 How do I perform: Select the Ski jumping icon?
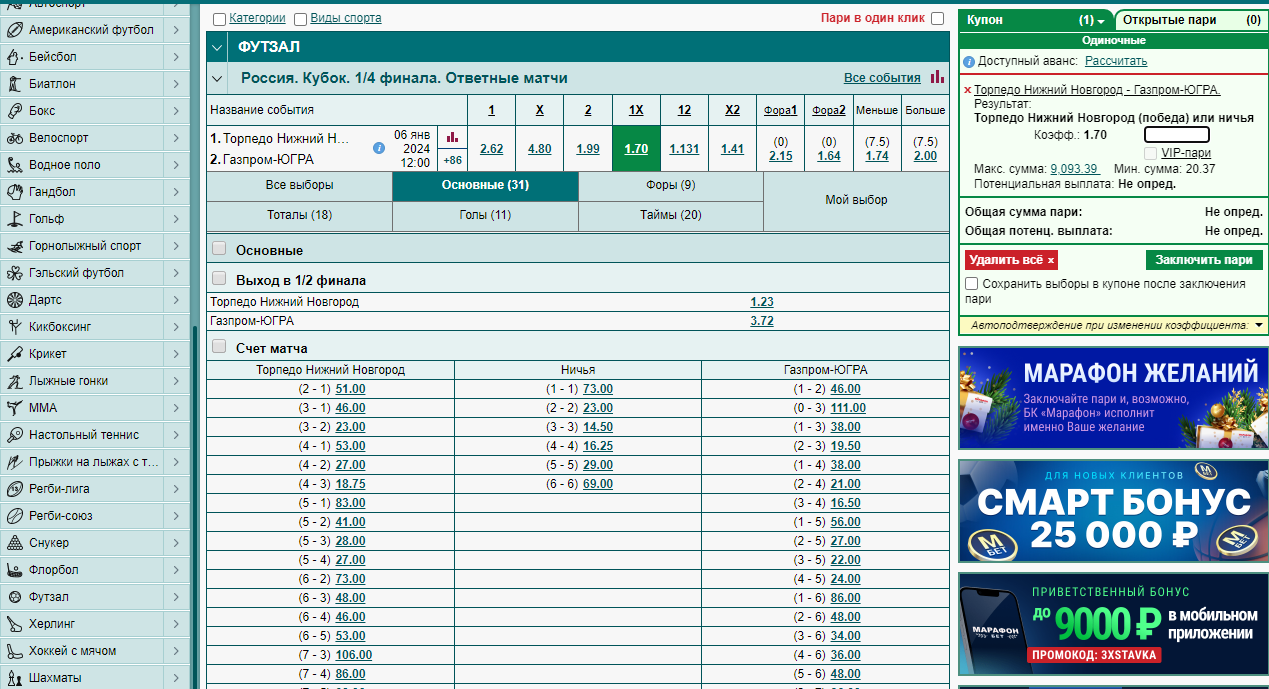14,462
